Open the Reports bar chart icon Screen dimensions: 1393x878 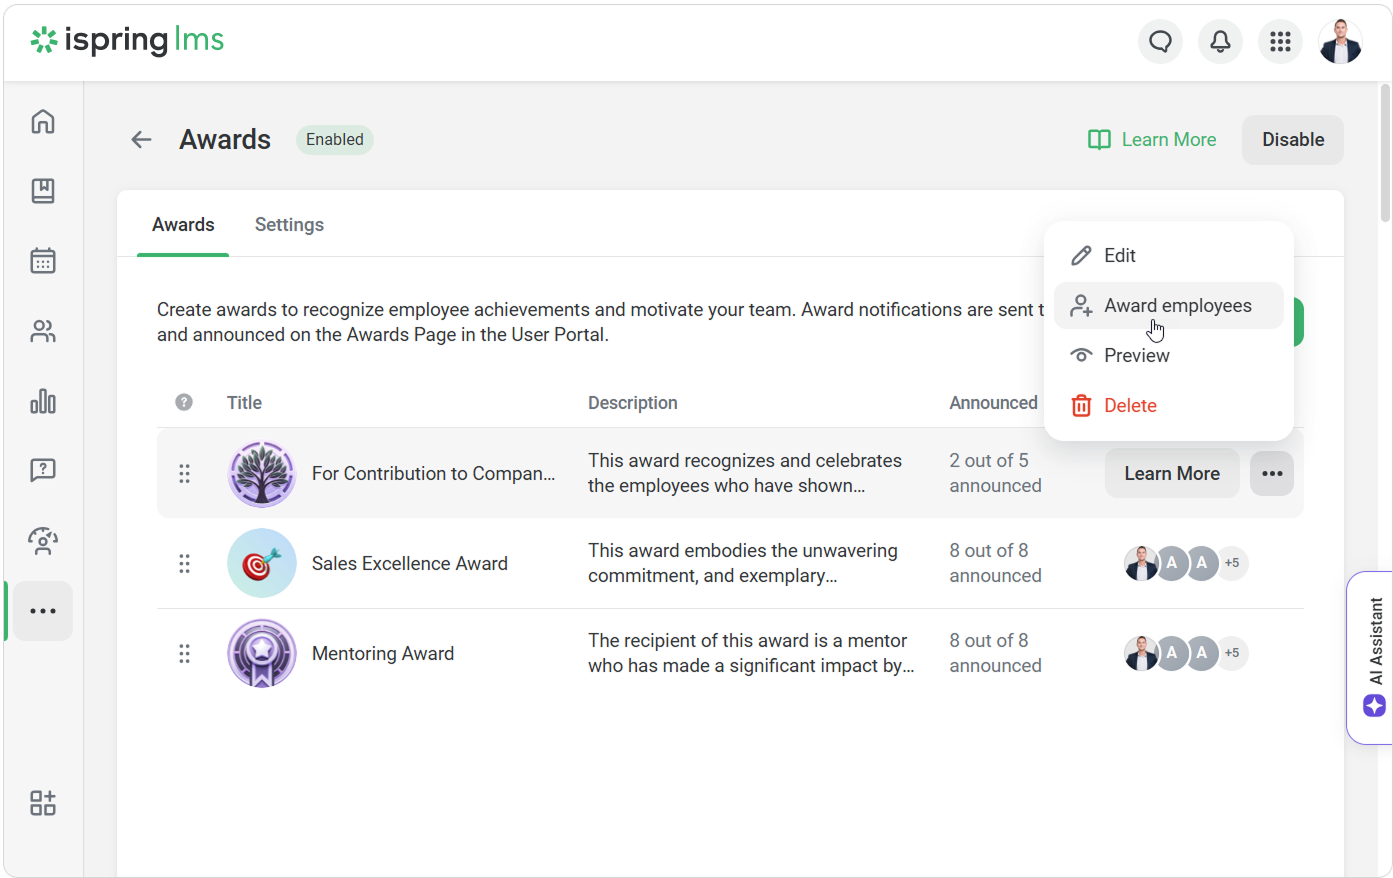43,401
